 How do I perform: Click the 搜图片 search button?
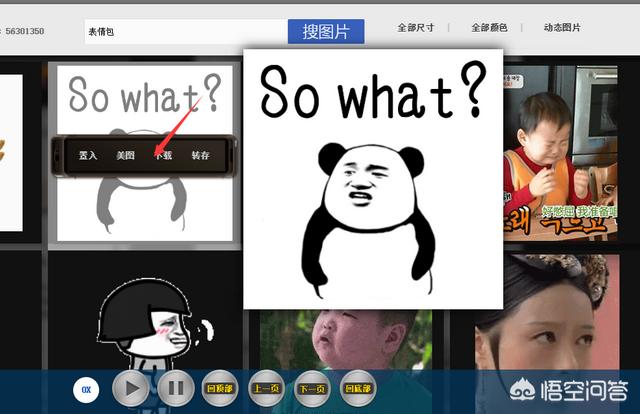(326, 32)
